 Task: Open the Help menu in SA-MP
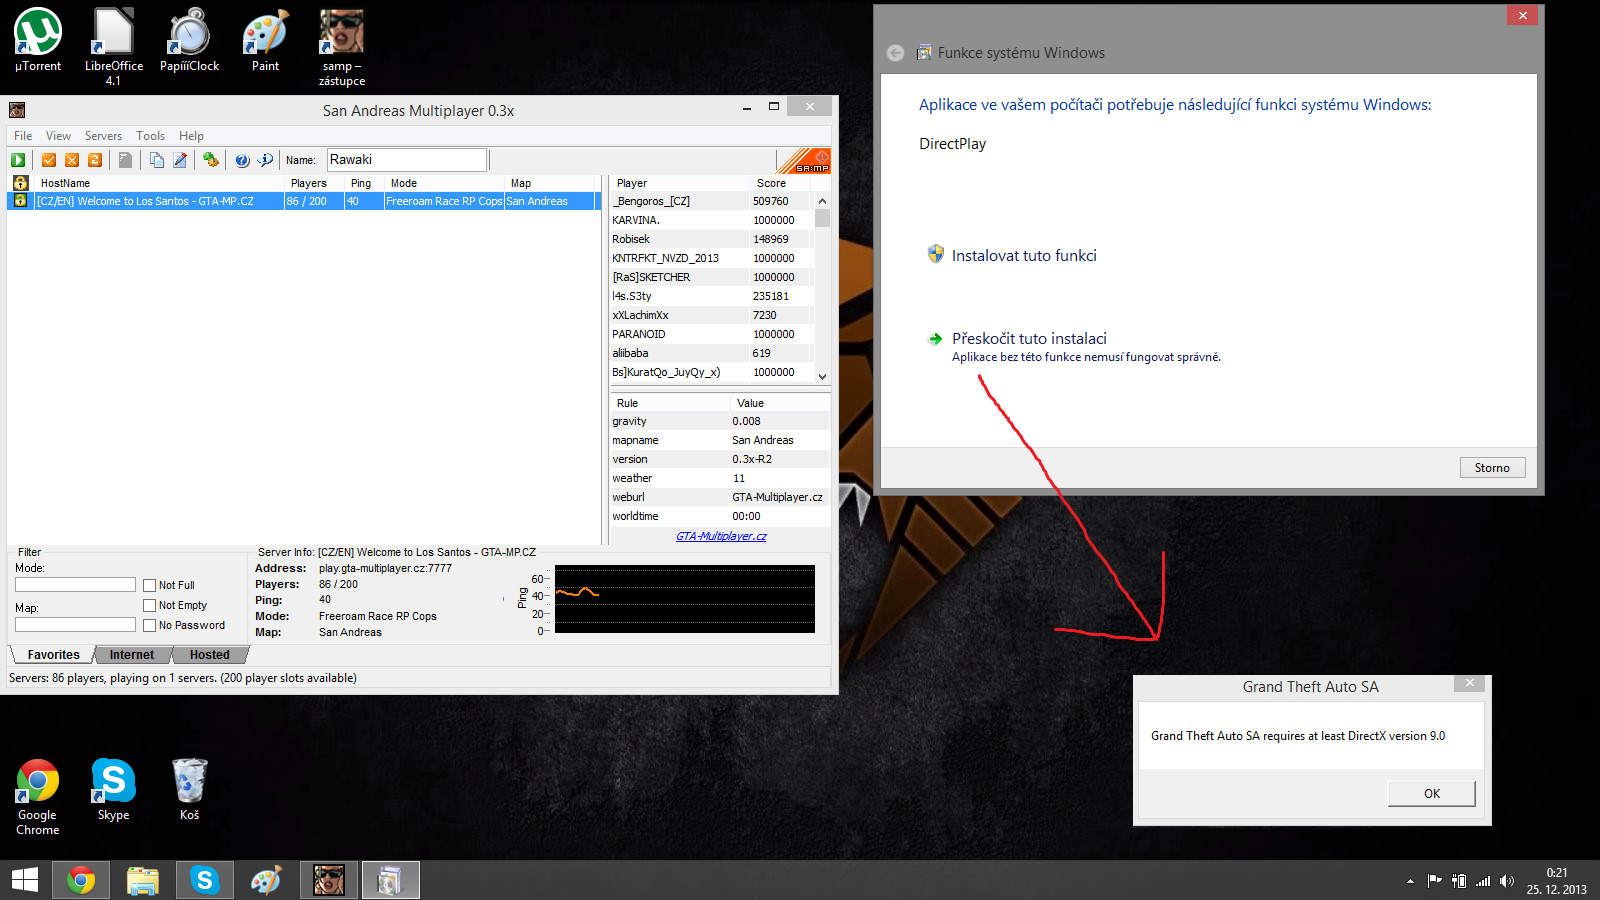(x=191, y=136)
